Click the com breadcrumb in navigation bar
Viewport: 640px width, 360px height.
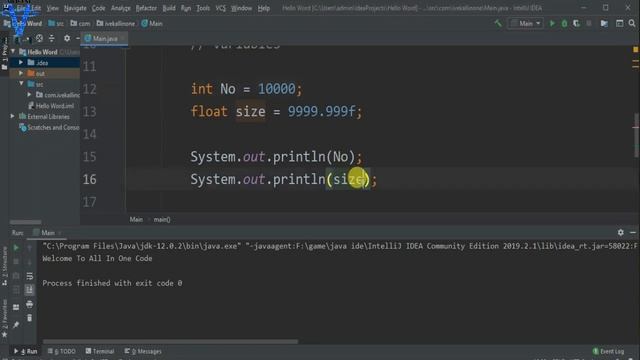(x=80, y=24)
